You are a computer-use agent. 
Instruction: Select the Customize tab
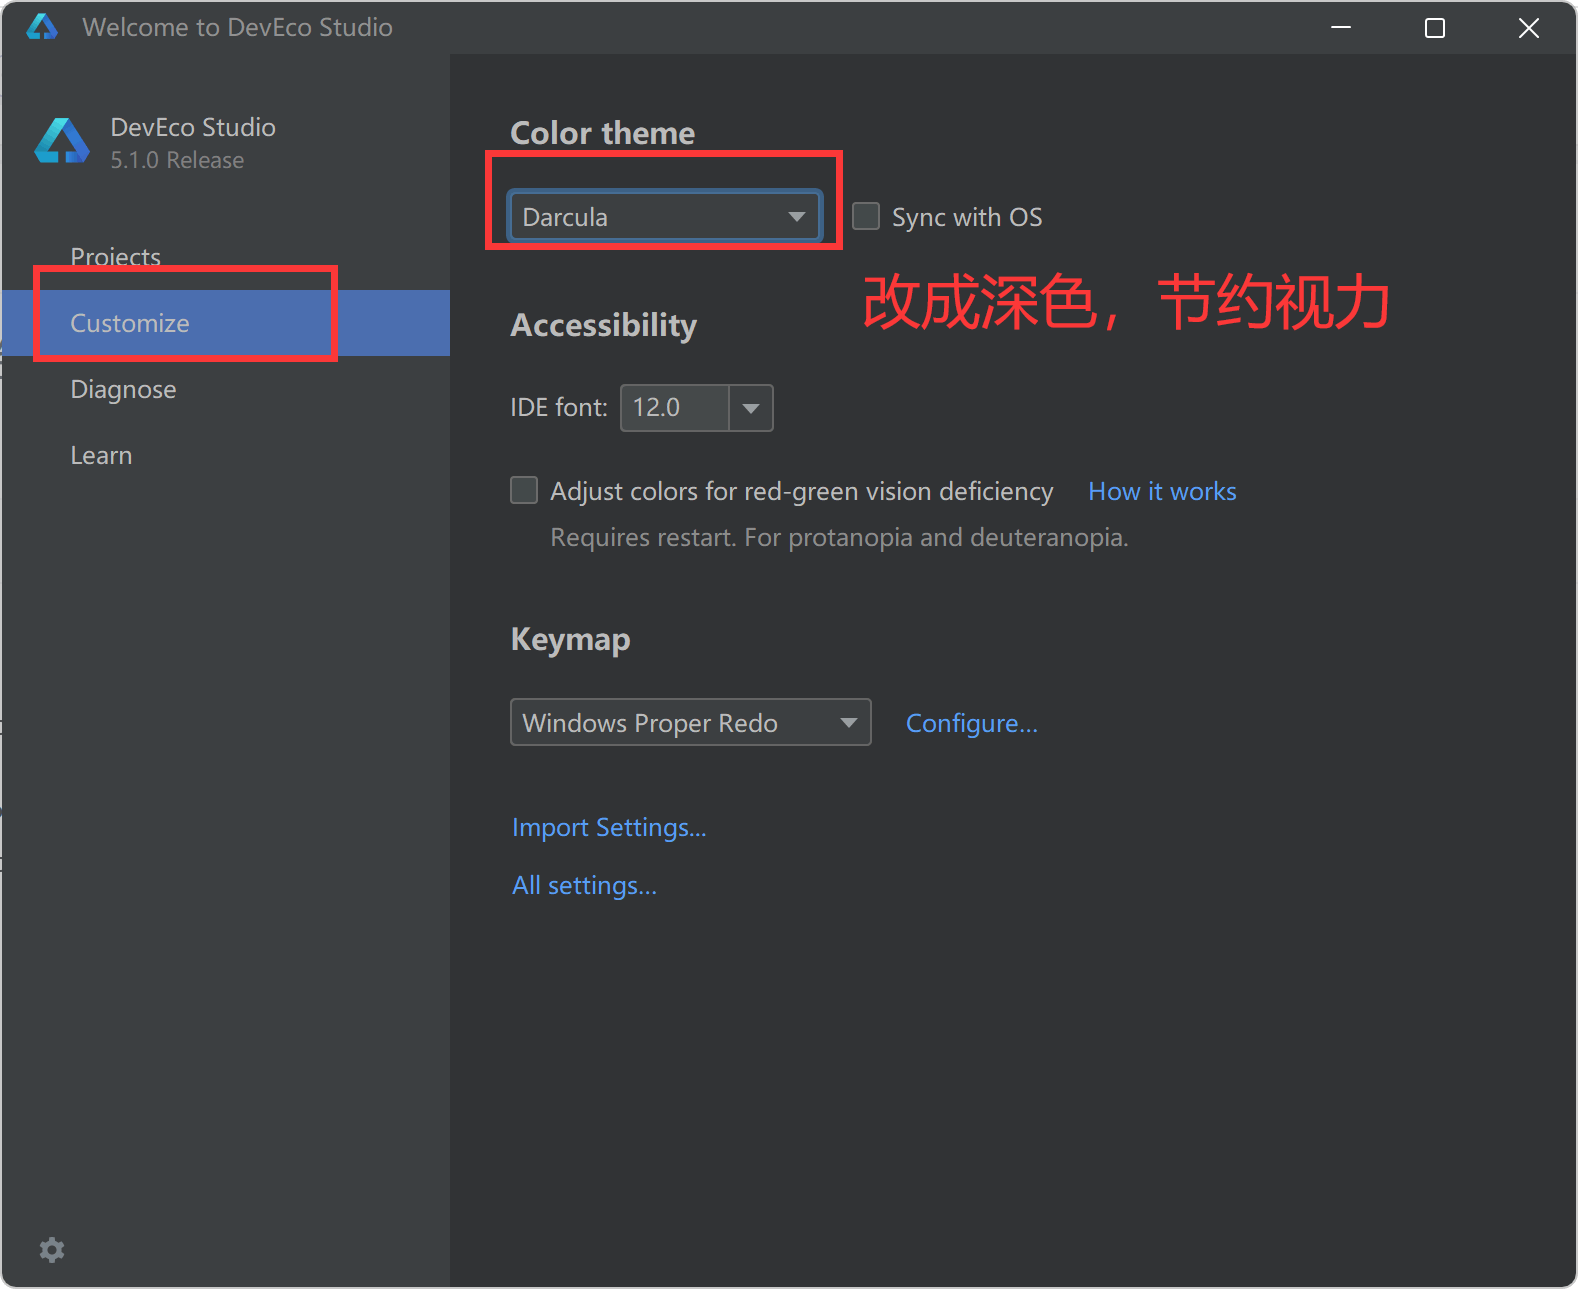pos(226,323)
